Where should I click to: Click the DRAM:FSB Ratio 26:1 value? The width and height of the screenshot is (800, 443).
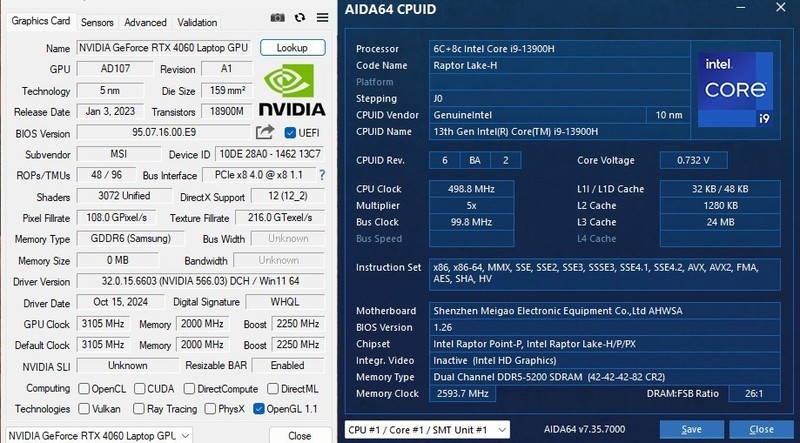tap(754, 393)
